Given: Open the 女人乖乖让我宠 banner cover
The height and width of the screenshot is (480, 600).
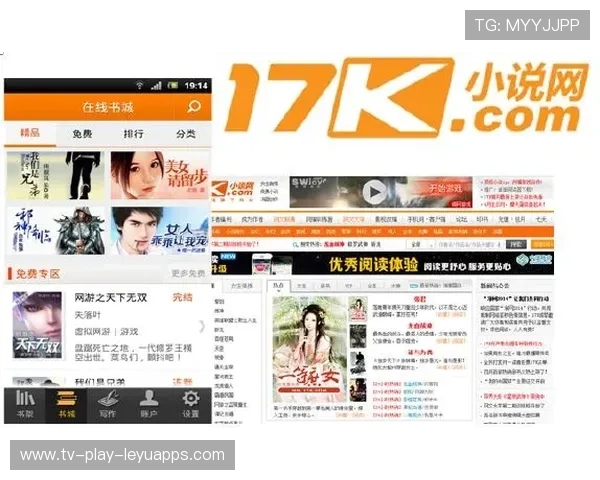Looking at the screenshot, I should [x=160, y=231].
